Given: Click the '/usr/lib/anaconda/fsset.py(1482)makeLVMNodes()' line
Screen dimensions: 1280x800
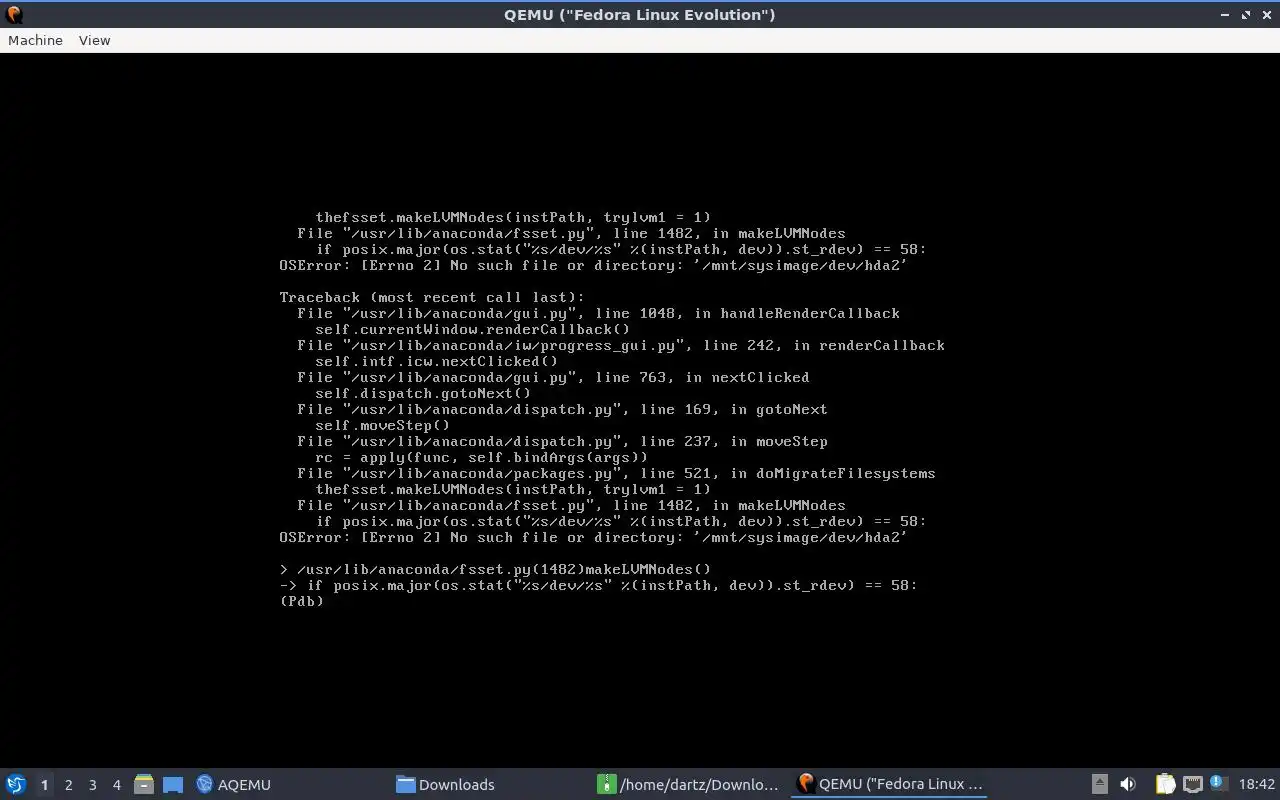Looking at the screenshot, I should point(504,569).
